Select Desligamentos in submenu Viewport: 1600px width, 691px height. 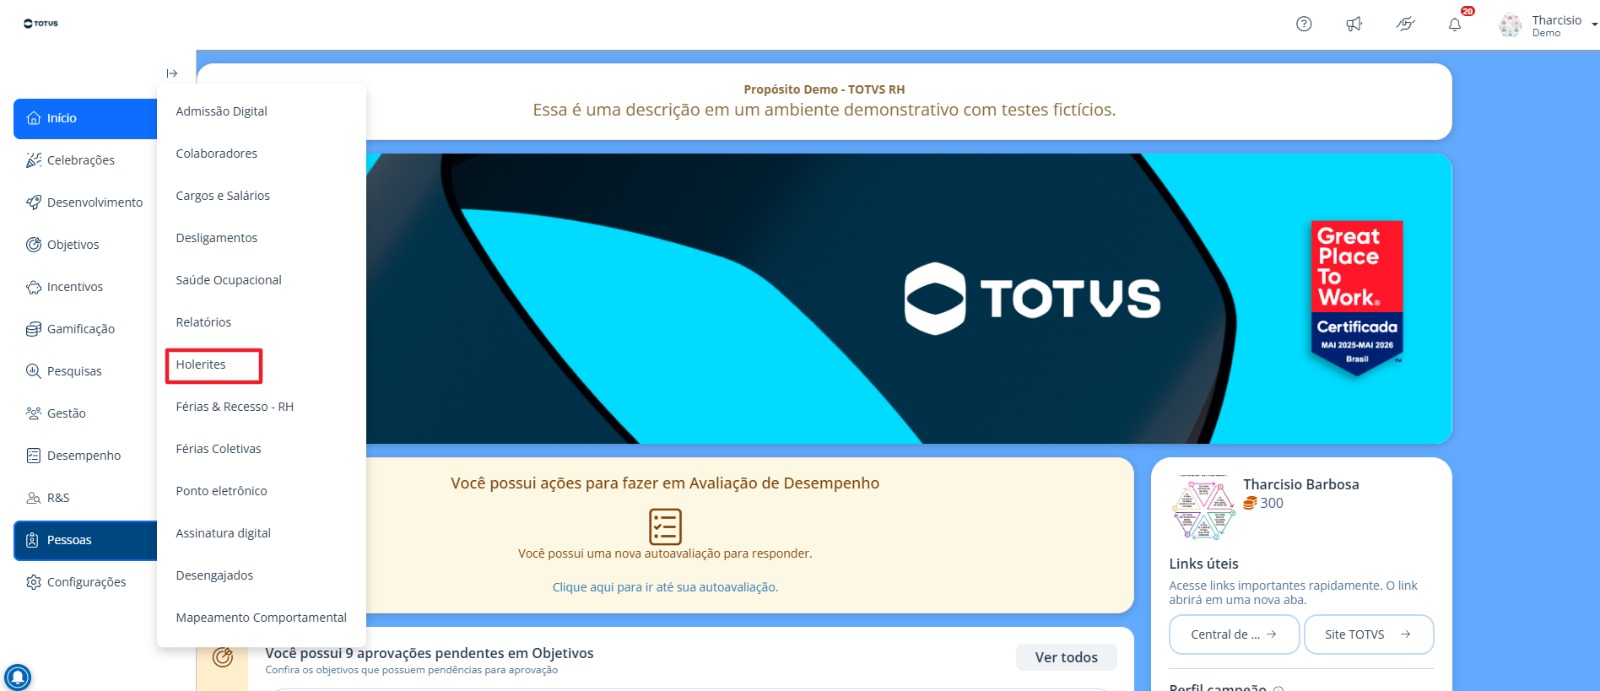[217, 238]
